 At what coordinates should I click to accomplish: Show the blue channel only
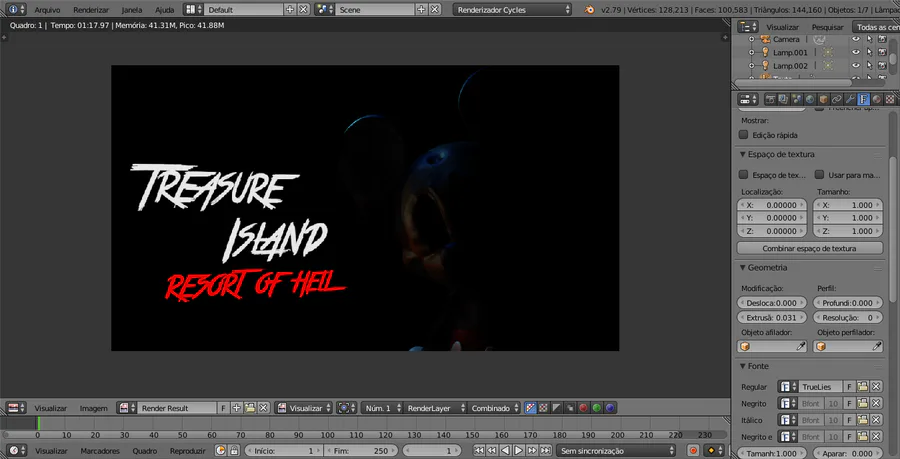click(x=610, y=408)
